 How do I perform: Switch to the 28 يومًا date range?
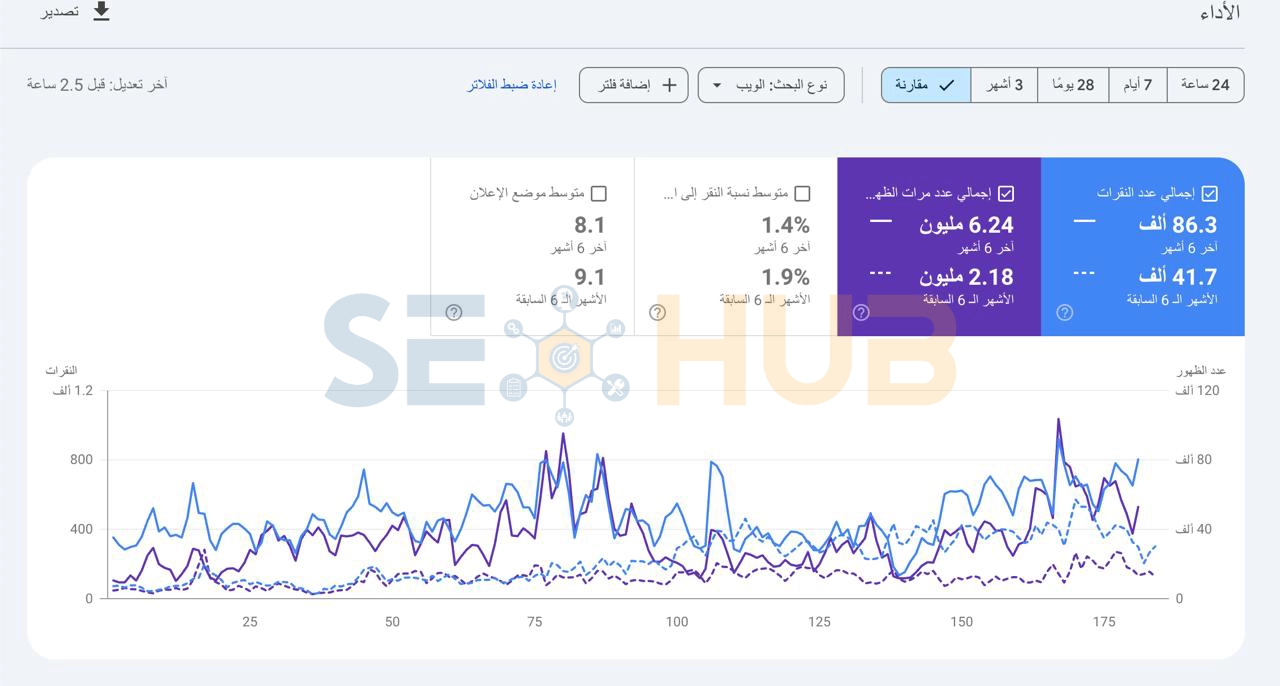[1073, 85]
